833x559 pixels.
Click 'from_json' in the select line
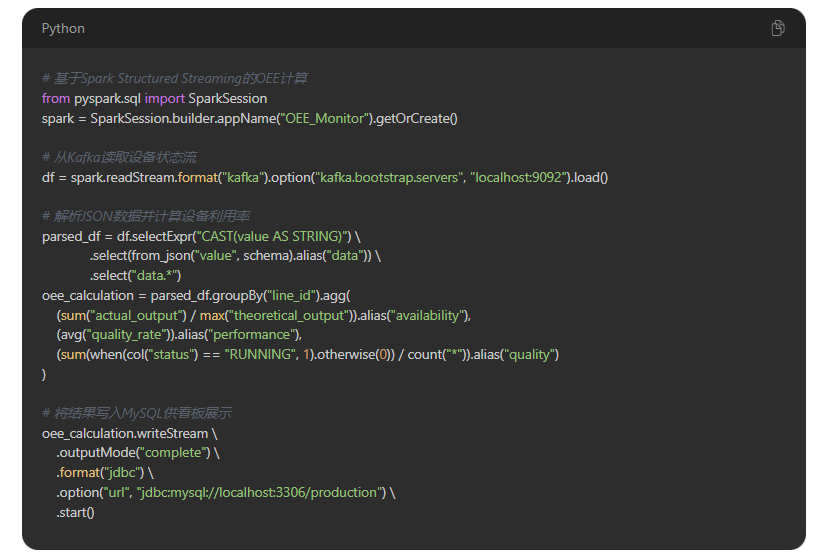pyautogui.click(x=161, y=256)
